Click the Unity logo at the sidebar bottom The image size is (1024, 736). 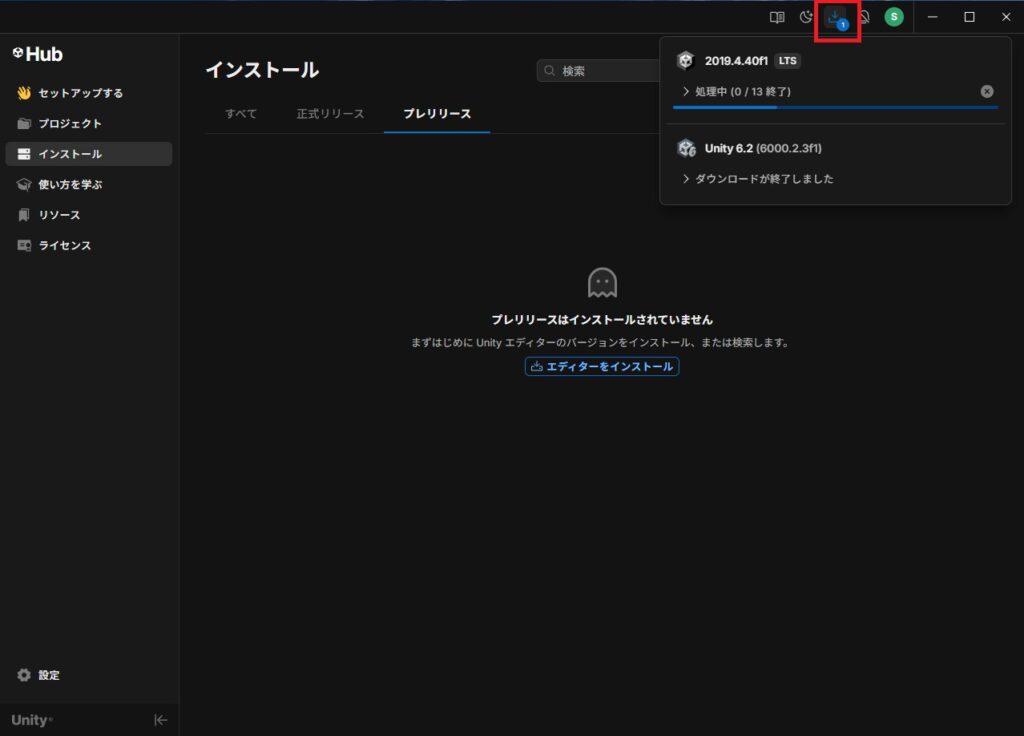click(x=31, y=720)
